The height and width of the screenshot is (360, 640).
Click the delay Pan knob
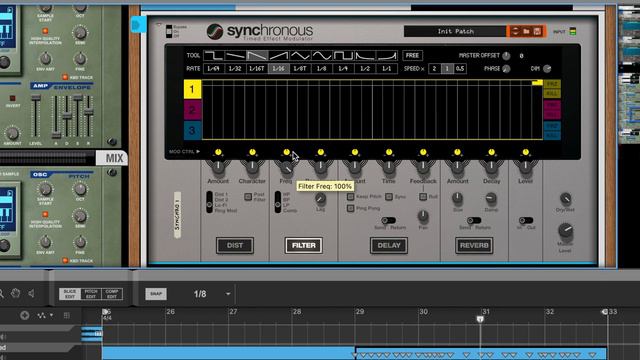pos(423,216)
